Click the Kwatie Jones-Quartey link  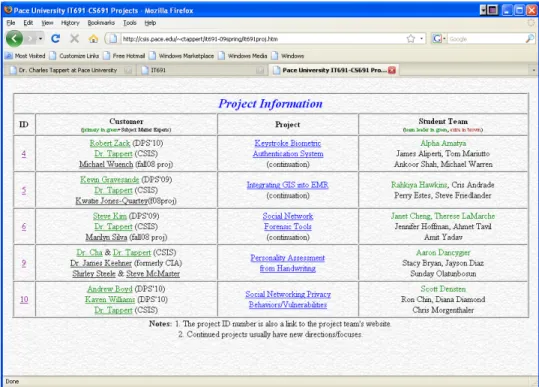112,201
